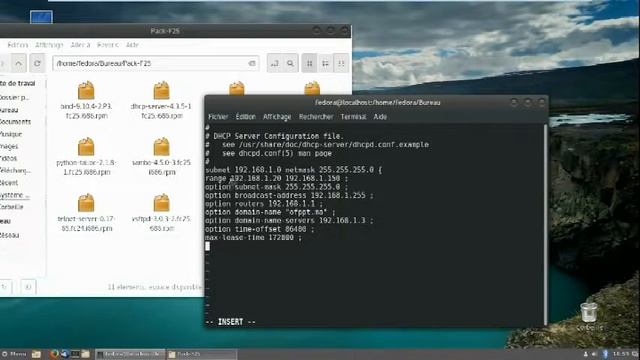Select Musique in the file manager sidebar
The width and height of the screenshot is (640, 360).
pos(11,134)
